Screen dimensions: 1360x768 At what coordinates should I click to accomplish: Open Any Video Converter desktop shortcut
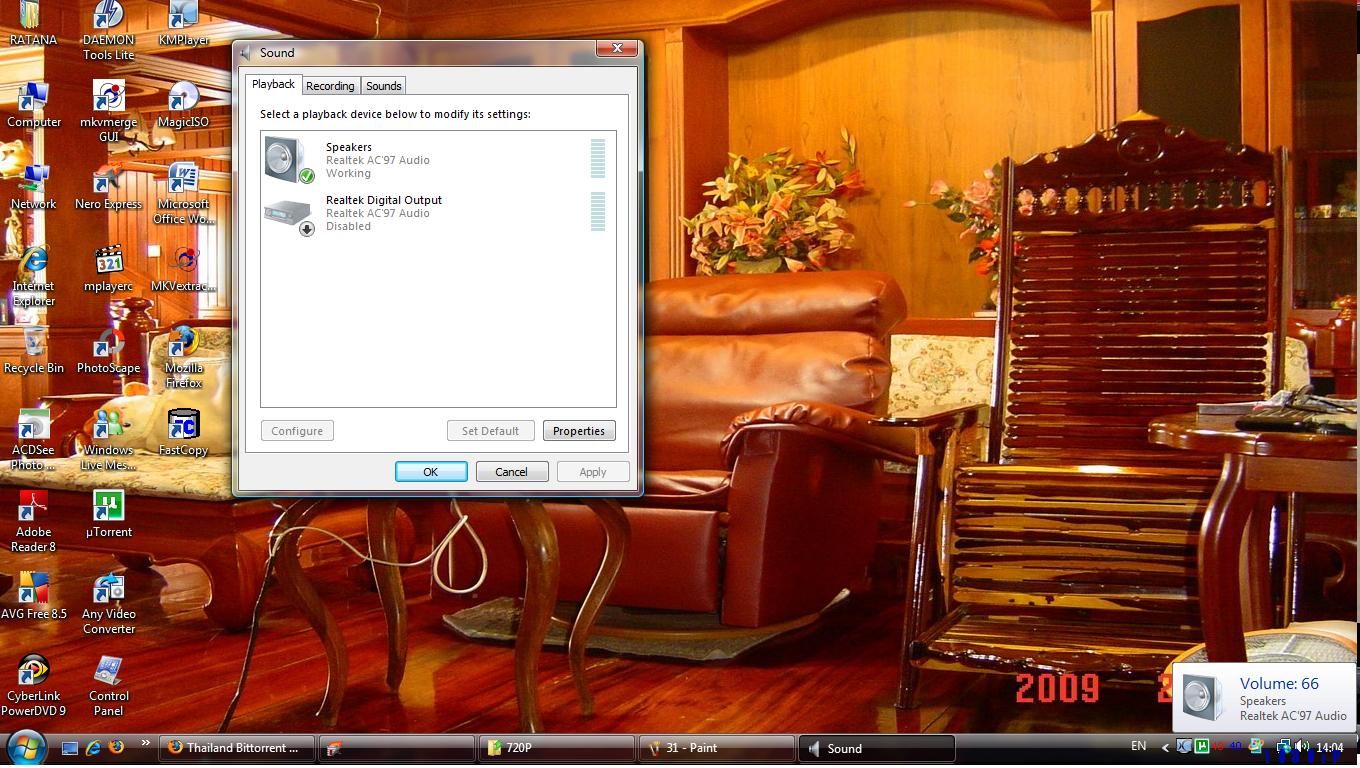109,604
